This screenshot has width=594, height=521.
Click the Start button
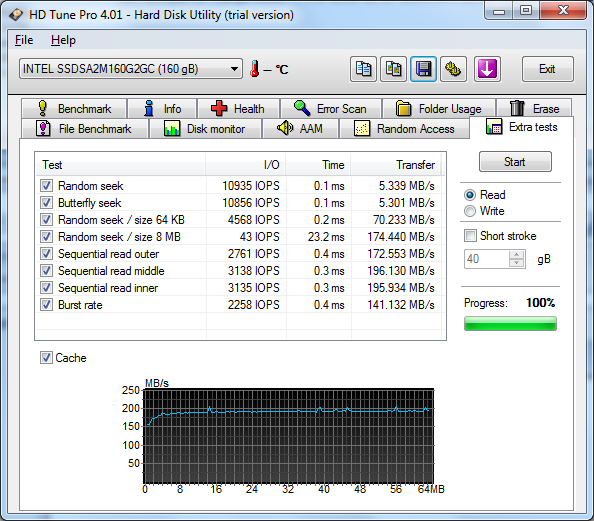[515, 162]
